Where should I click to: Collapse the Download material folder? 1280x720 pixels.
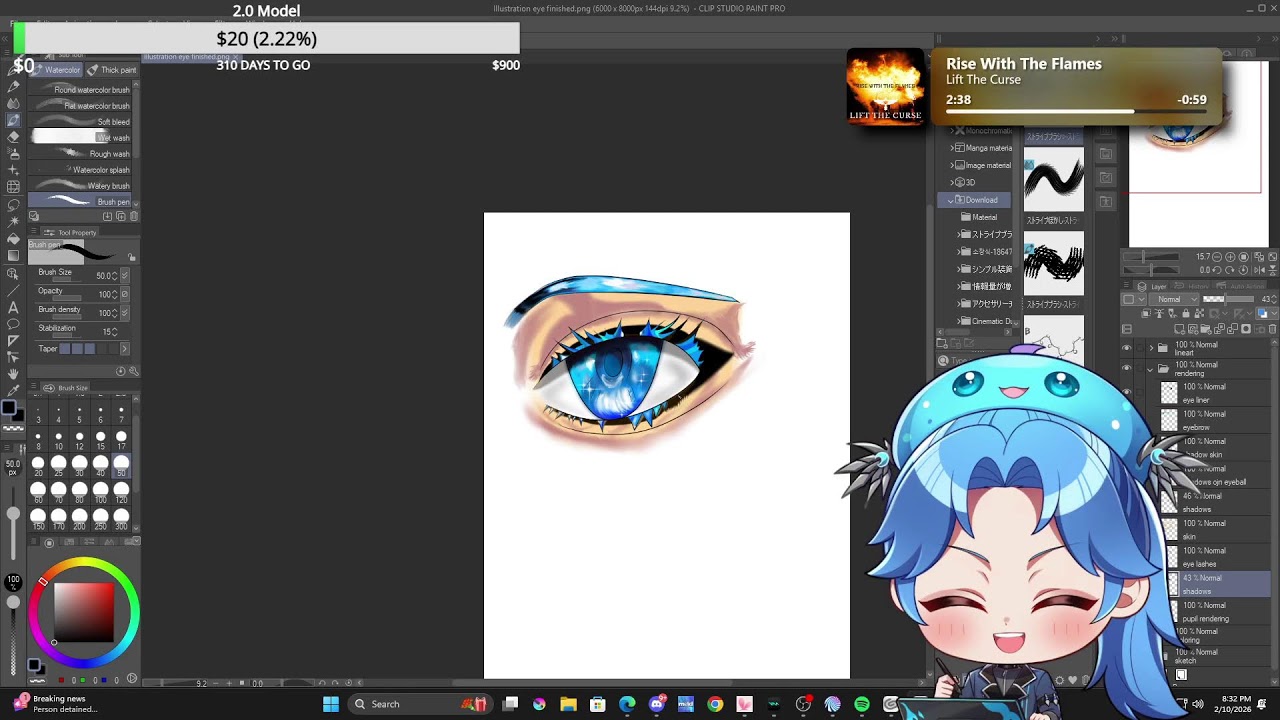(x=951, y=200)
